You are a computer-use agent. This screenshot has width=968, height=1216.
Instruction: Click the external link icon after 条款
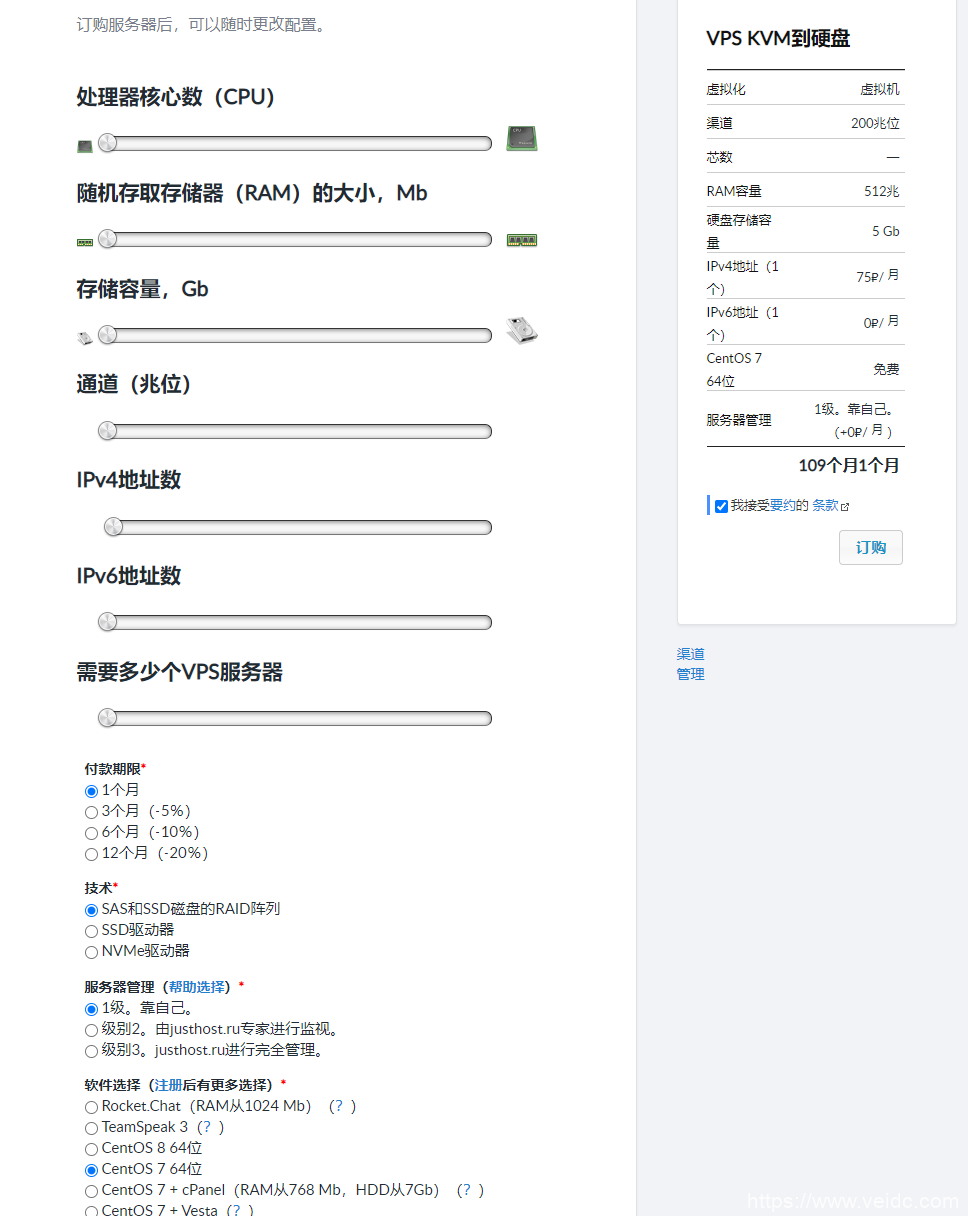[x=845, y=507]
